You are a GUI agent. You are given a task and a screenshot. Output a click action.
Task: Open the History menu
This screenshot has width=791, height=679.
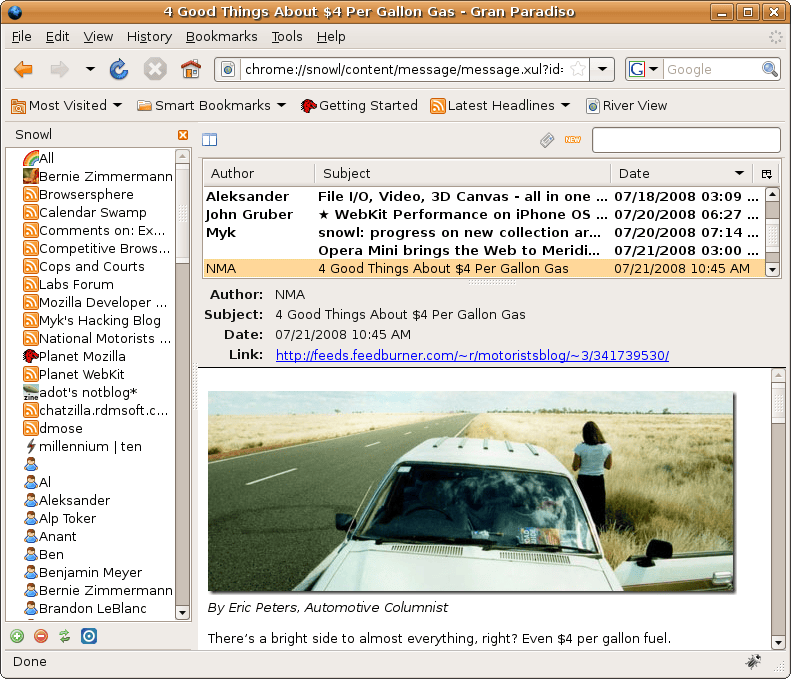pyautogui.click(x=149, y=37)
